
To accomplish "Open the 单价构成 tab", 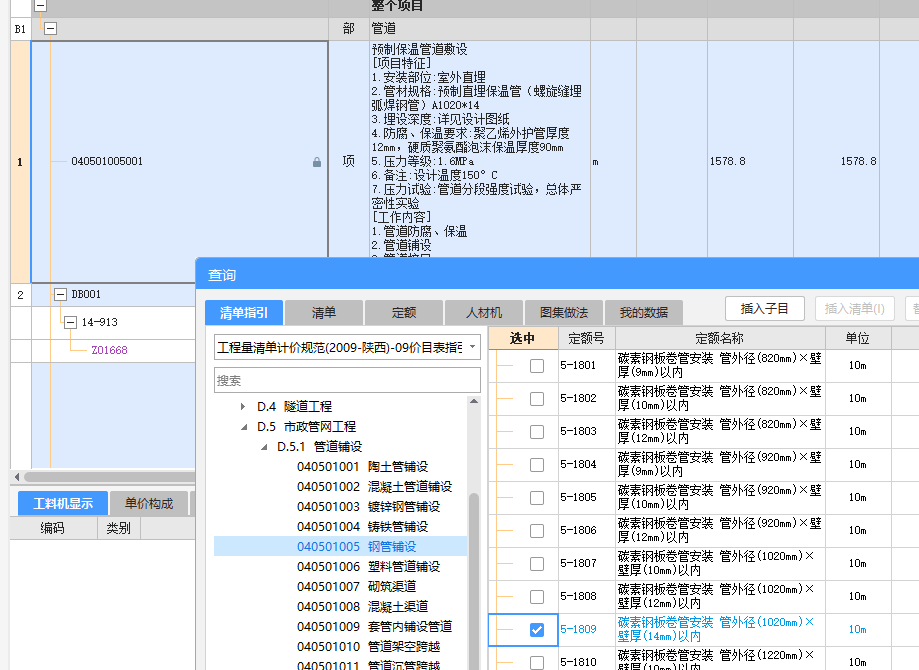I will coord(149,503).
